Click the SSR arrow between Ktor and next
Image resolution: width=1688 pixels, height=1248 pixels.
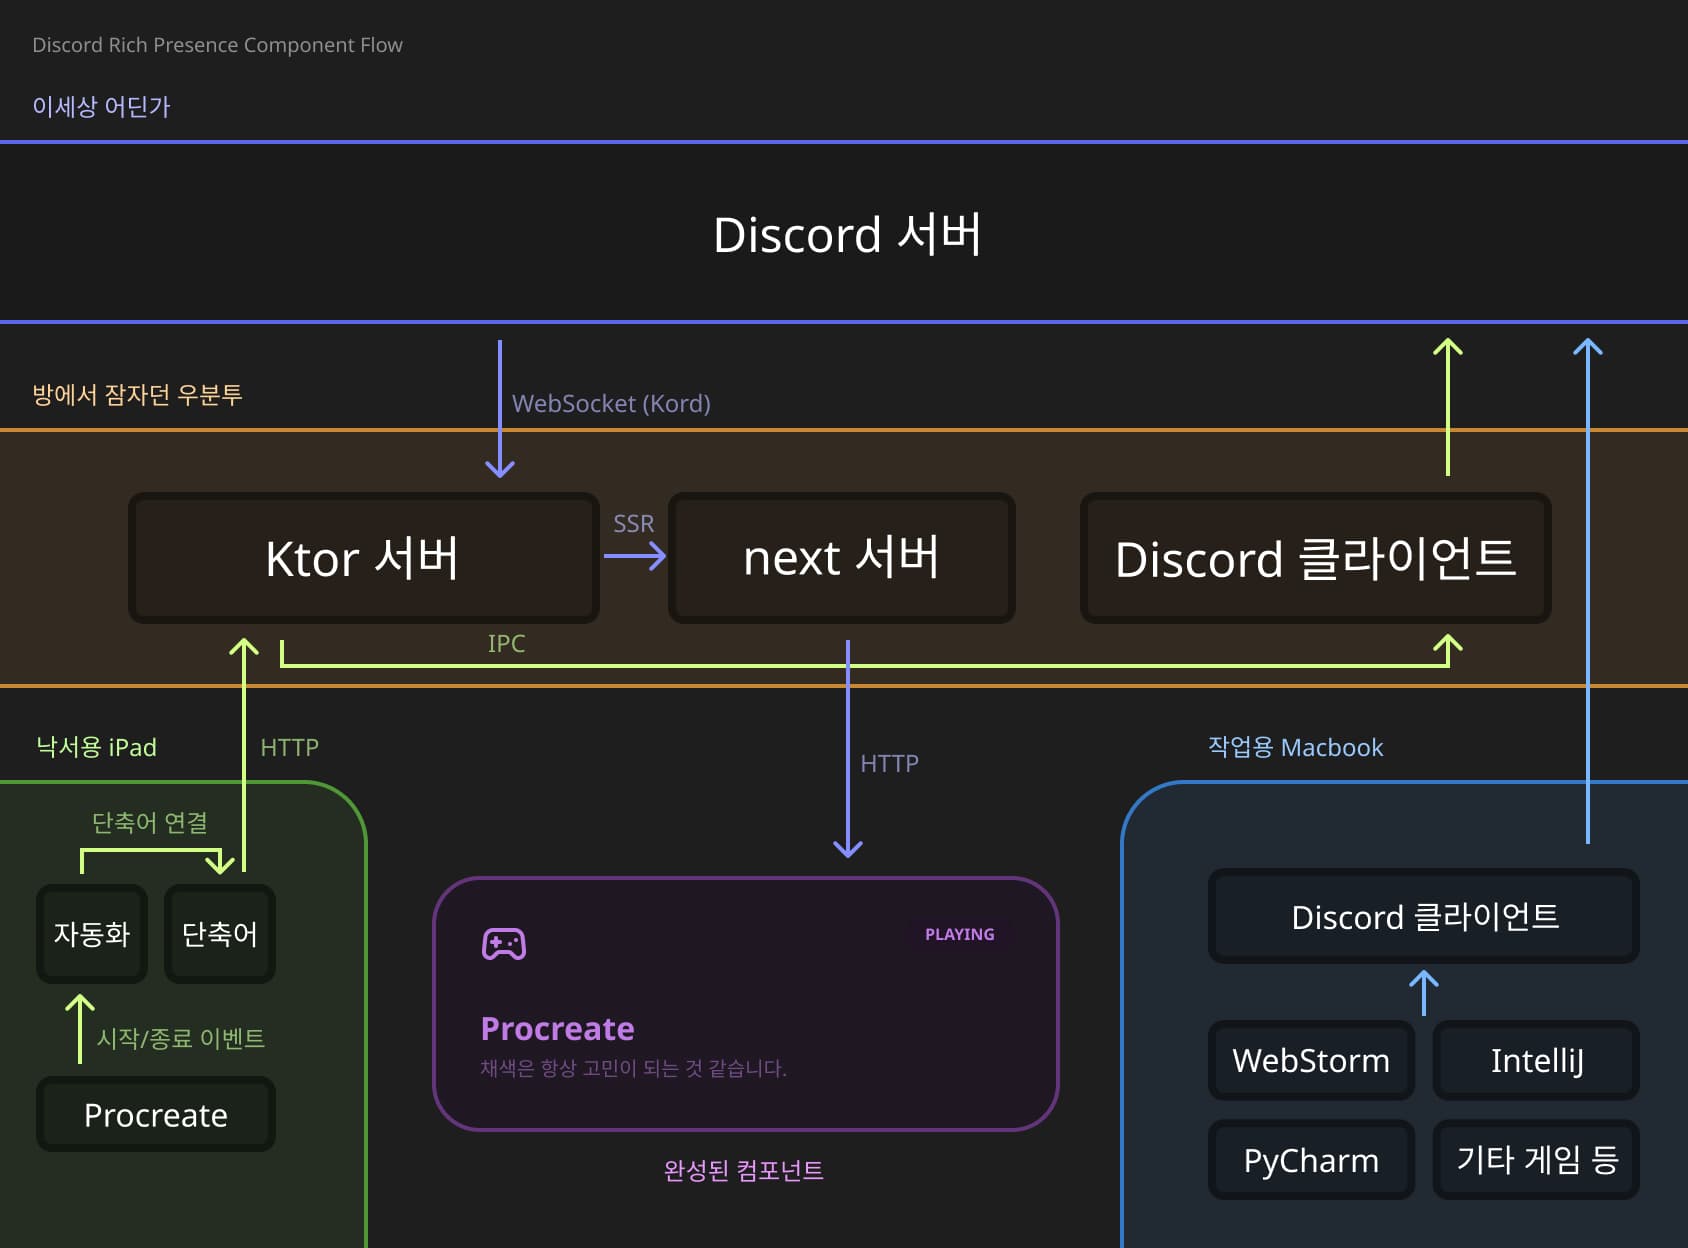point(635,556)
